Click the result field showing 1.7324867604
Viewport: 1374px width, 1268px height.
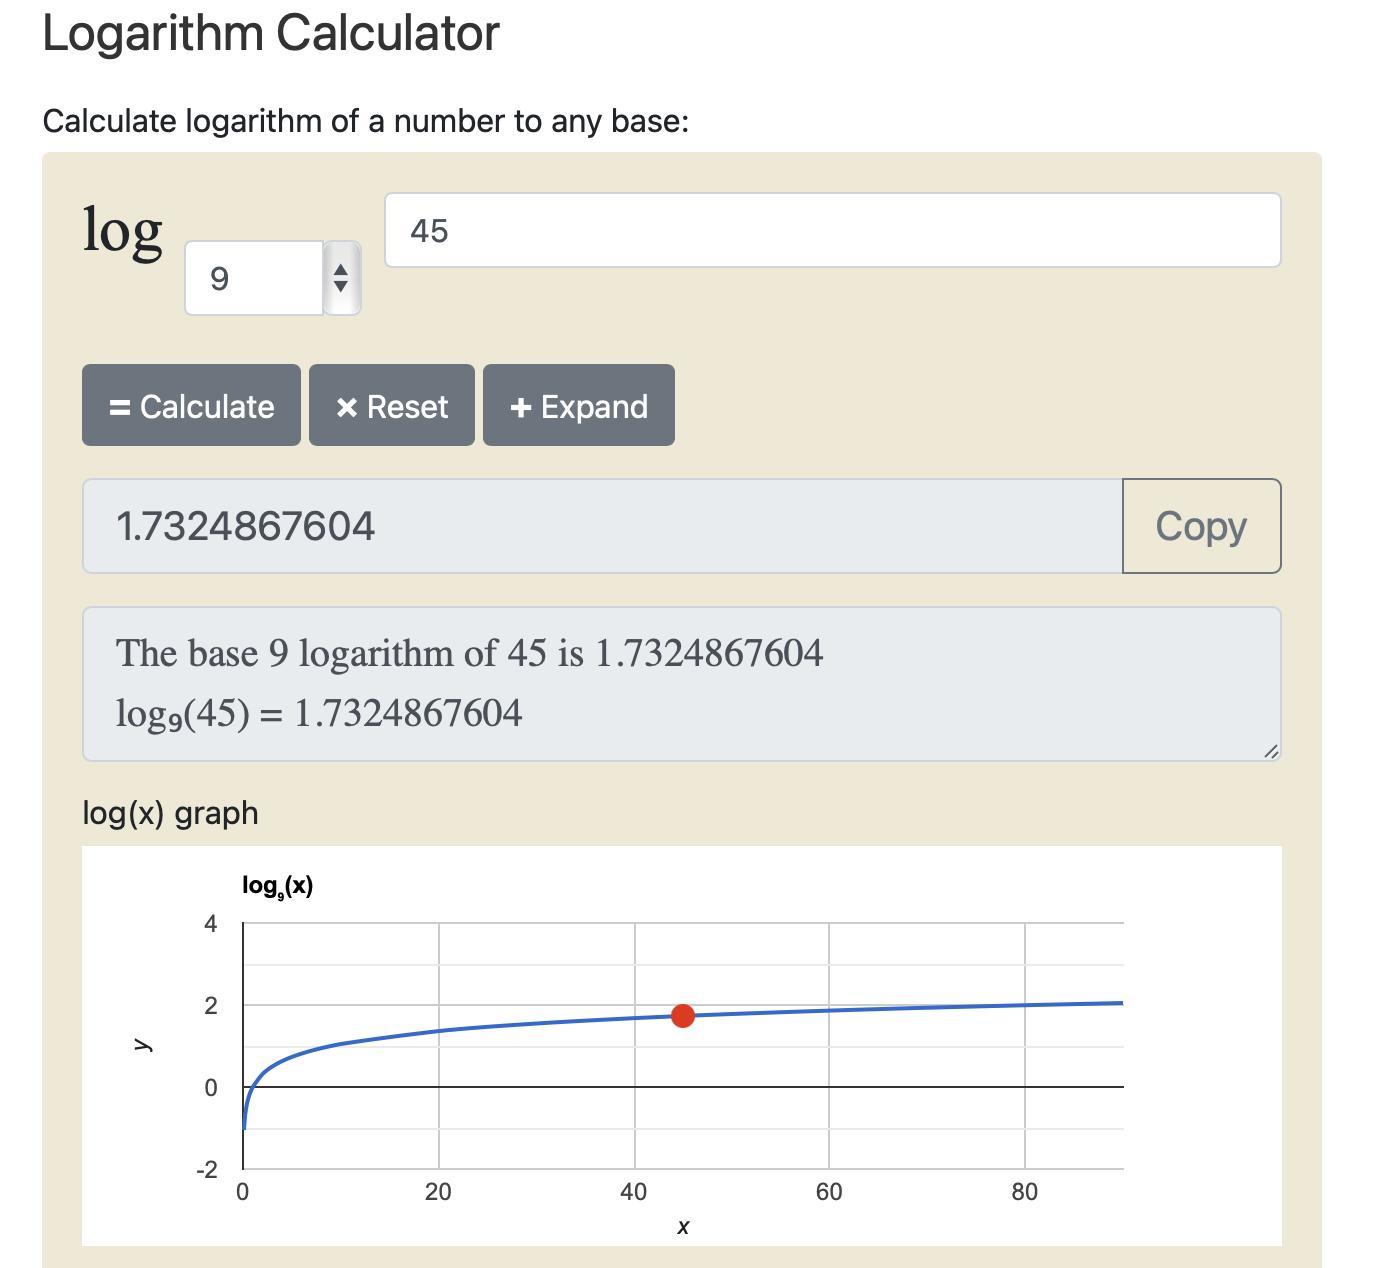pyautogui.click(x=602, y=526)
